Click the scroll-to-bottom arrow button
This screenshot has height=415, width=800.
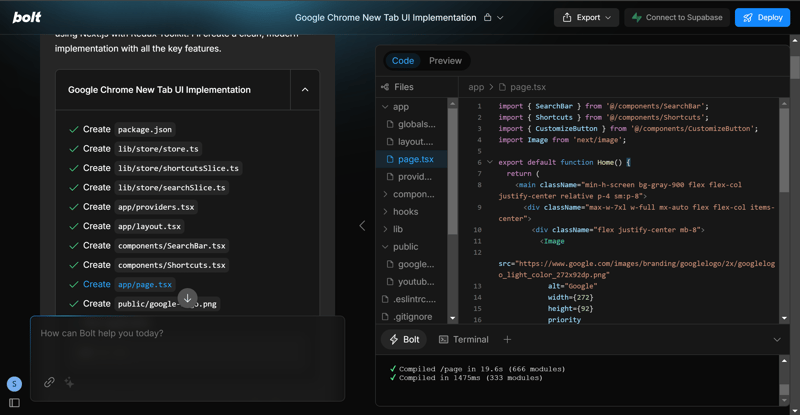pos(187,298)
